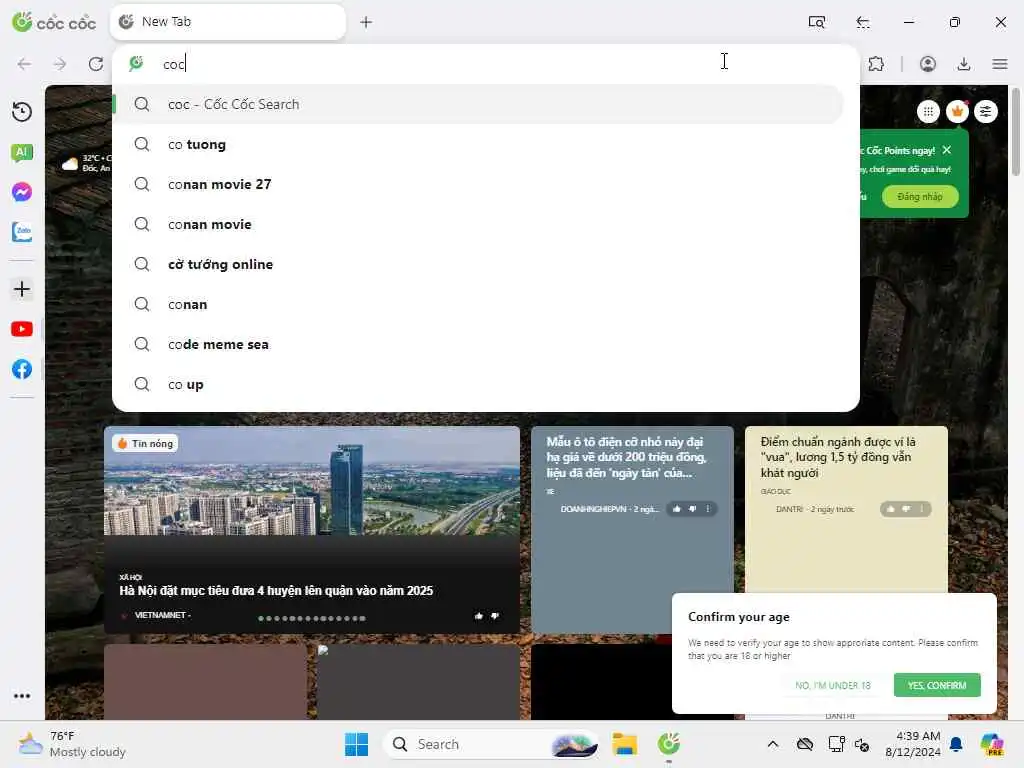1024x768 pixels.
Task: Click the 'Tin nóng' badge
Action: tap(145, 444)
